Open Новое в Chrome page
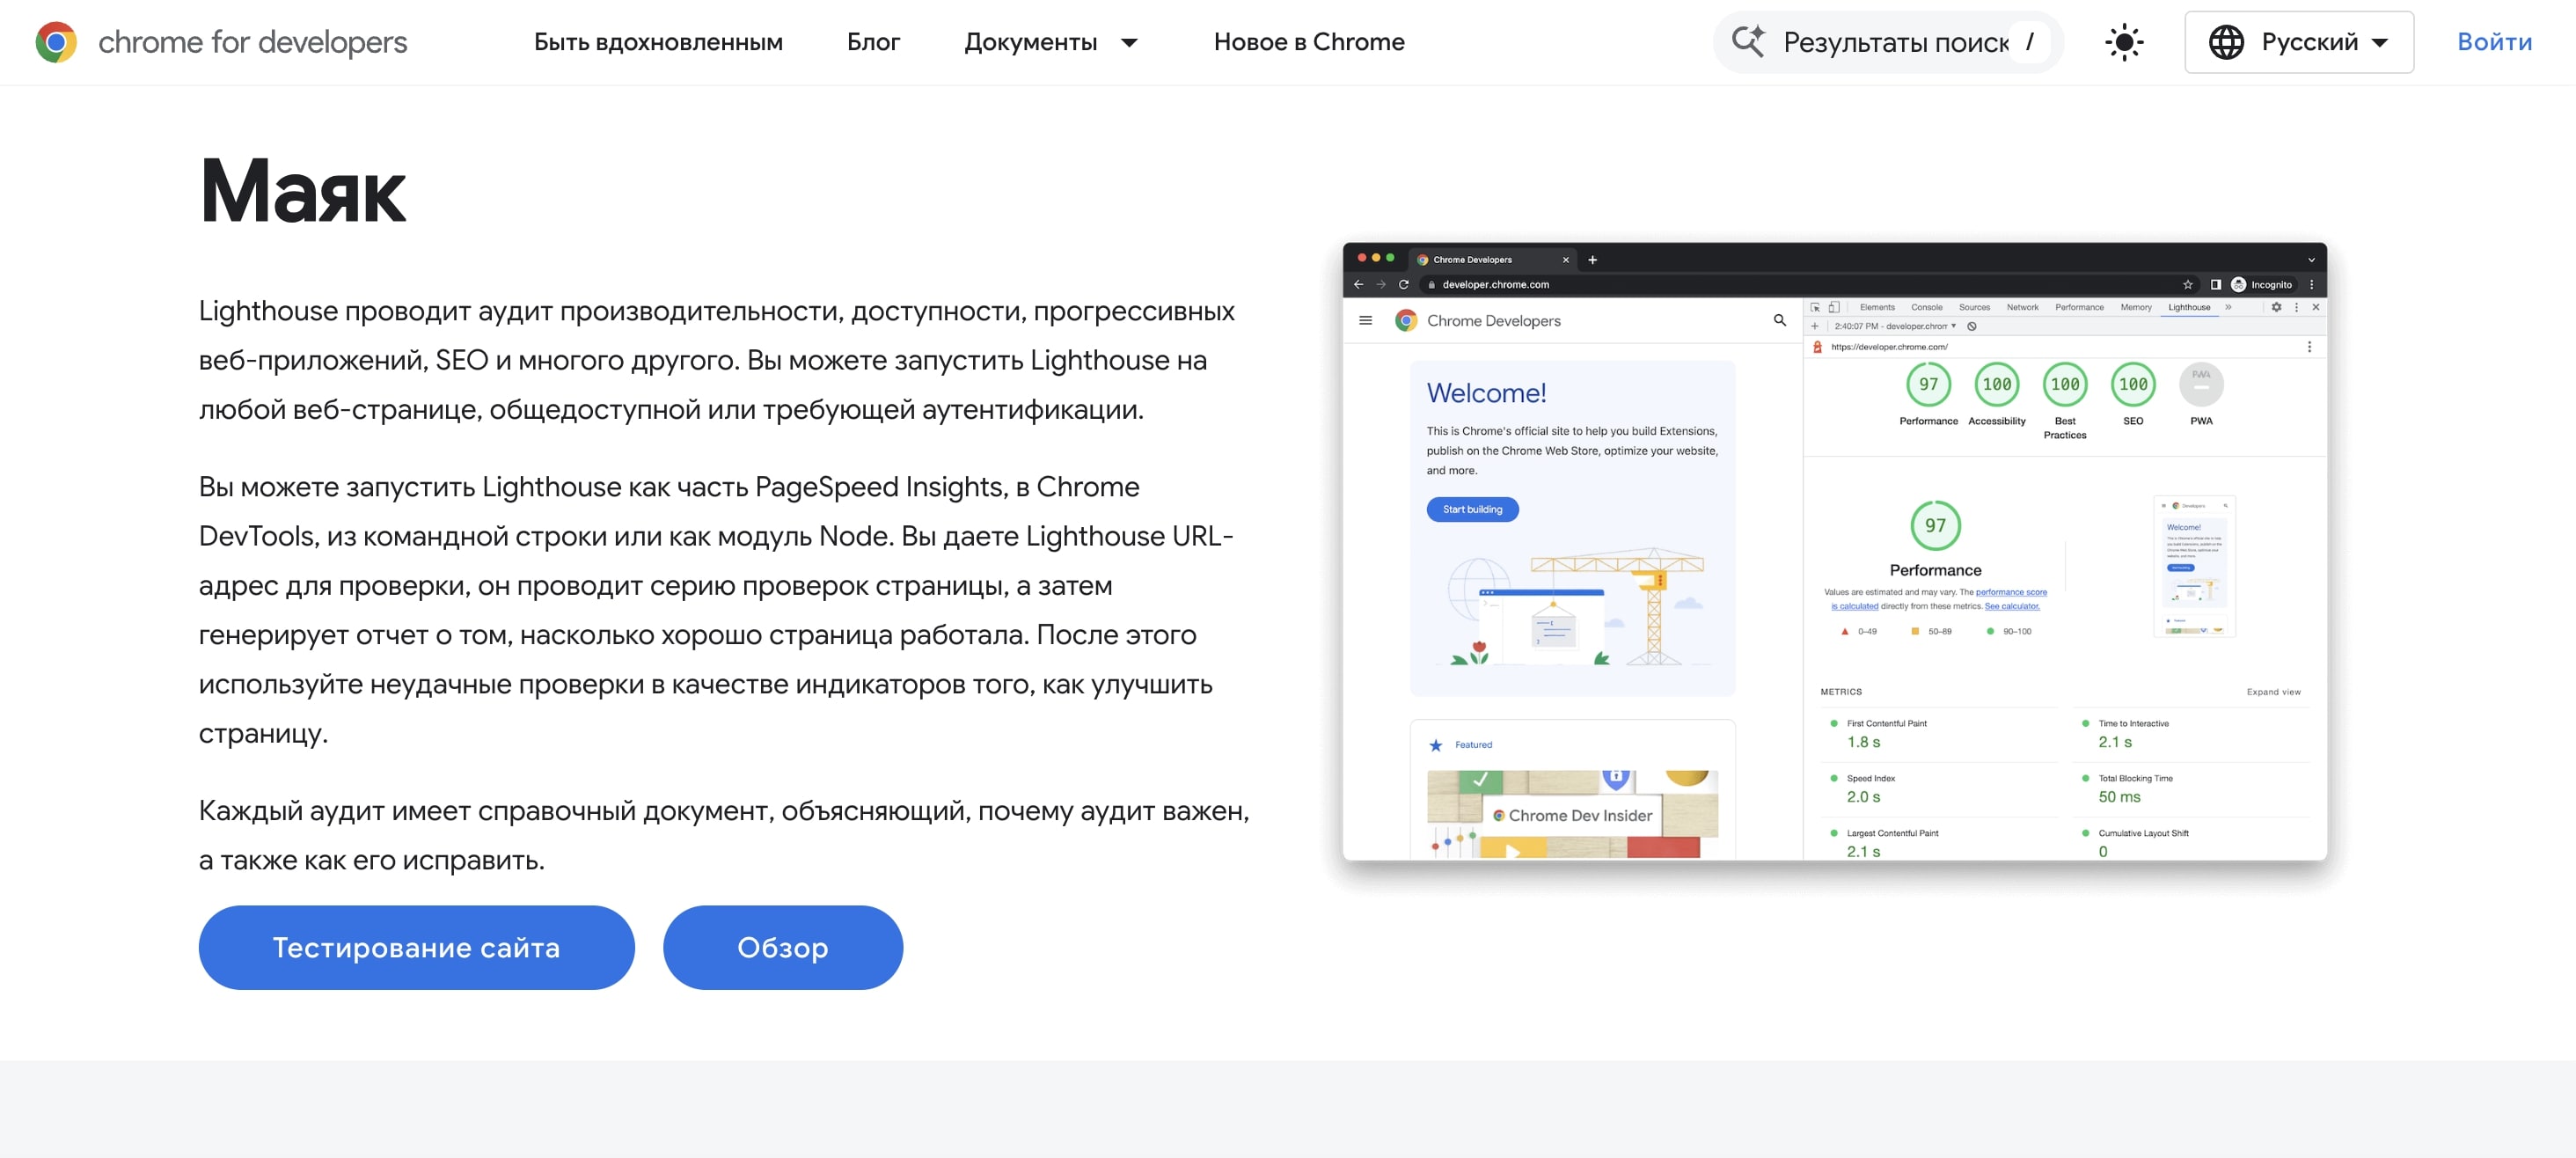The image size is (2576, 1158). point(1309,42)
